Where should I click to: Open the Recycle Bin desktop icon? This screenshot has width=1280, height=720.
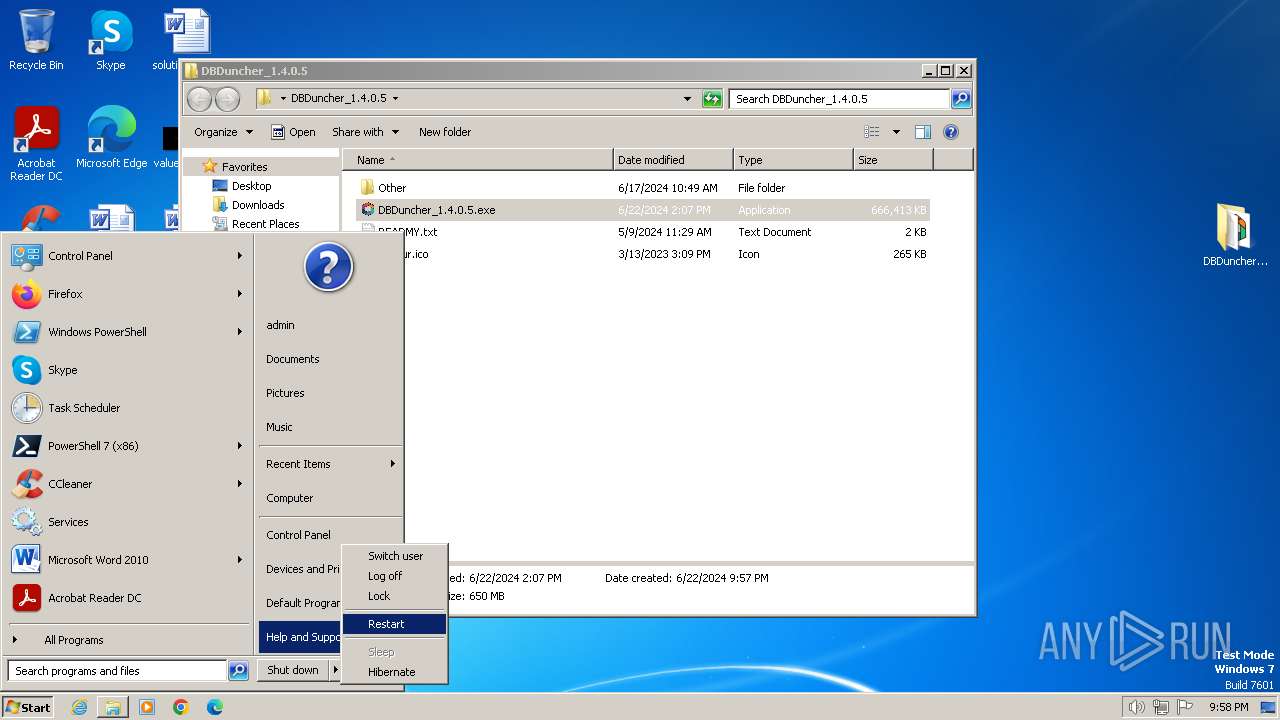point(36,40)
